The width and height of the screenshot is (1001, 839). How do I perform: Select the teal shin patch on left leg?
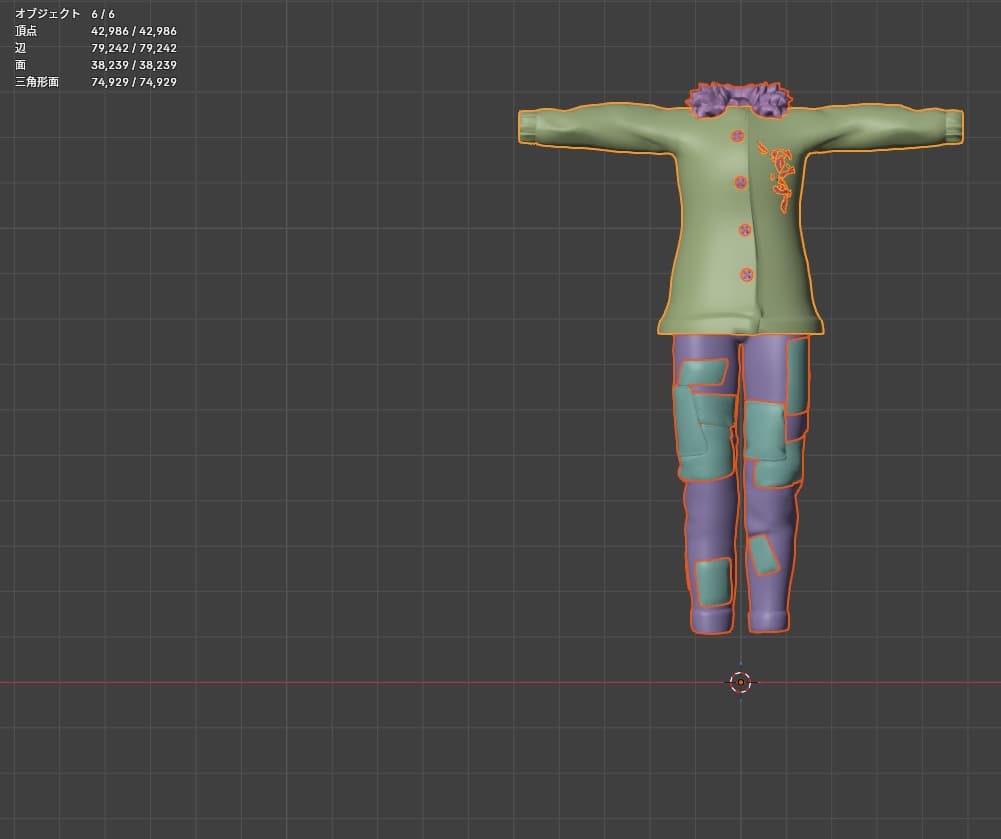[713, 582]
